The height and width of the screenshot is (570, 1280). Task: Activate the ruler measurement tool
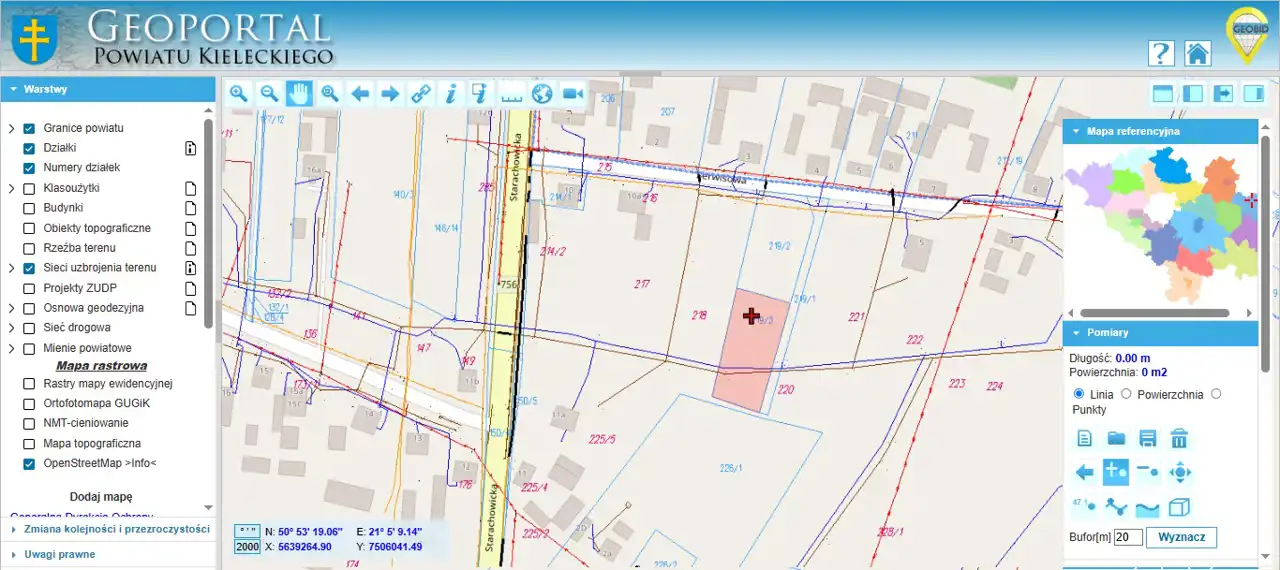[512, 94]
